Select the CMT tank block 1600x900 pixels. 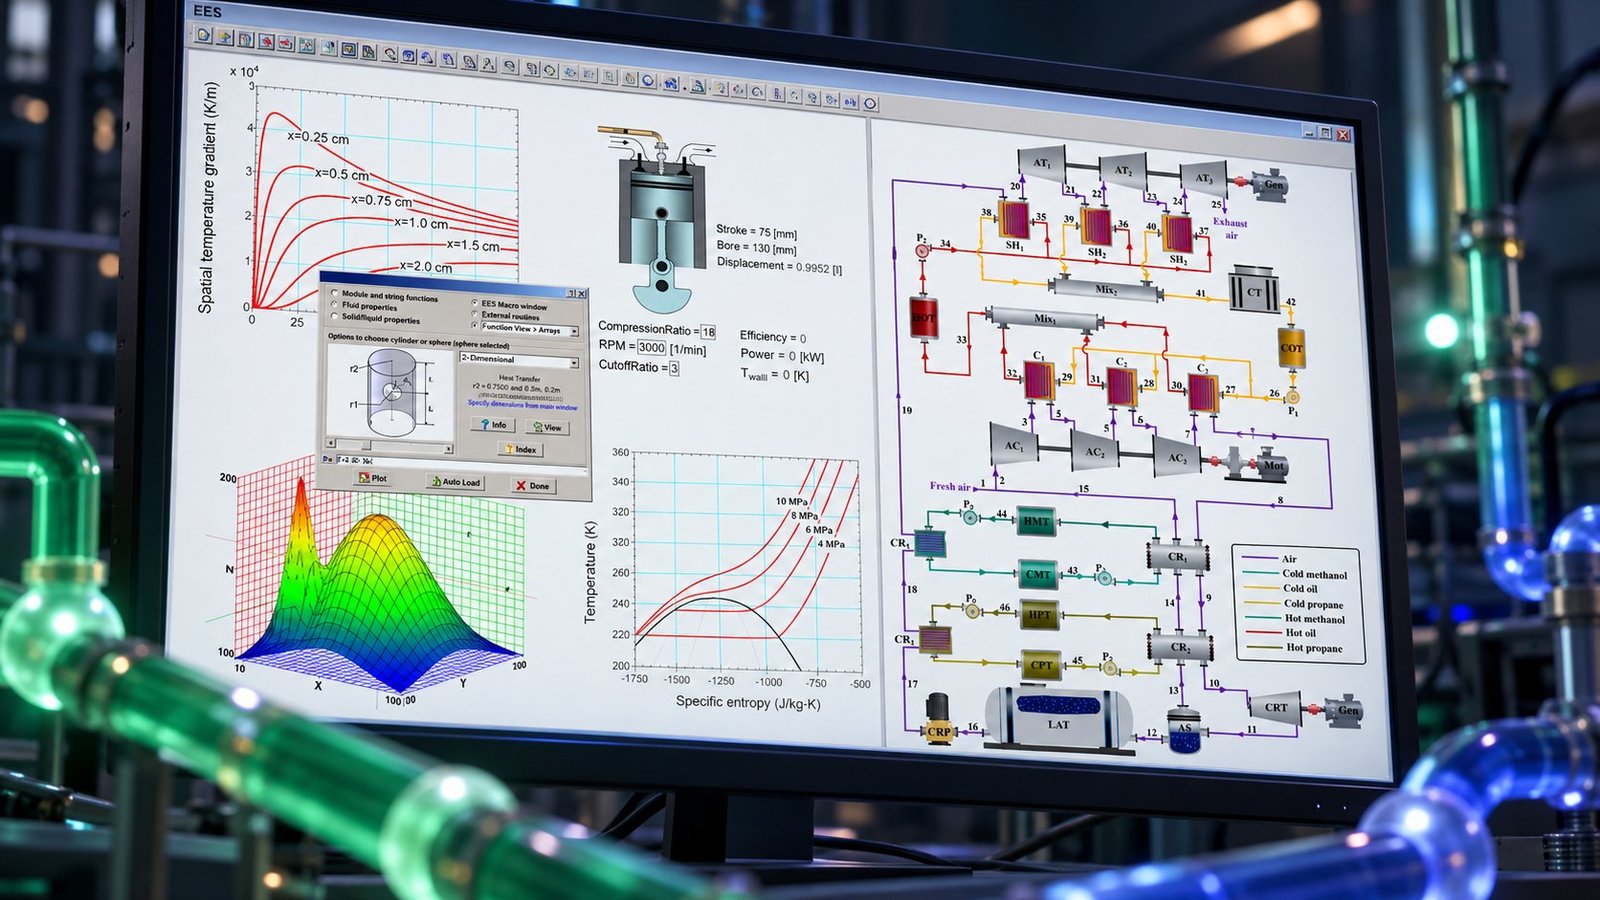coord(1038,574)
